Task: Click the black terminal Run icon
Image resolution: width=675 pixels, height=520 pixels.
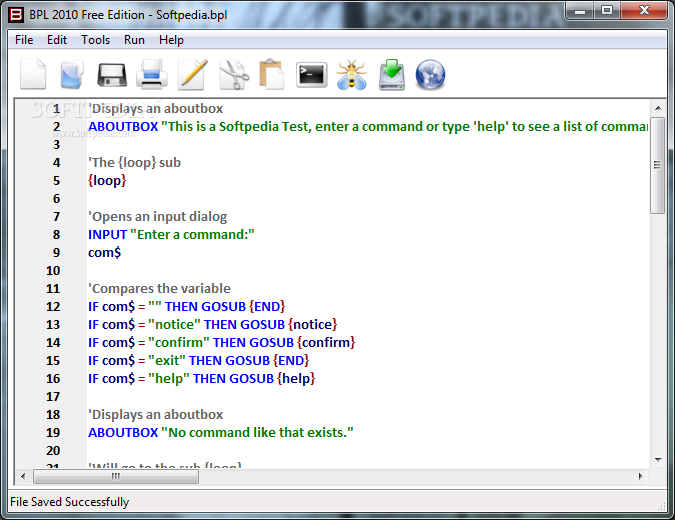Action: (312, 75)
